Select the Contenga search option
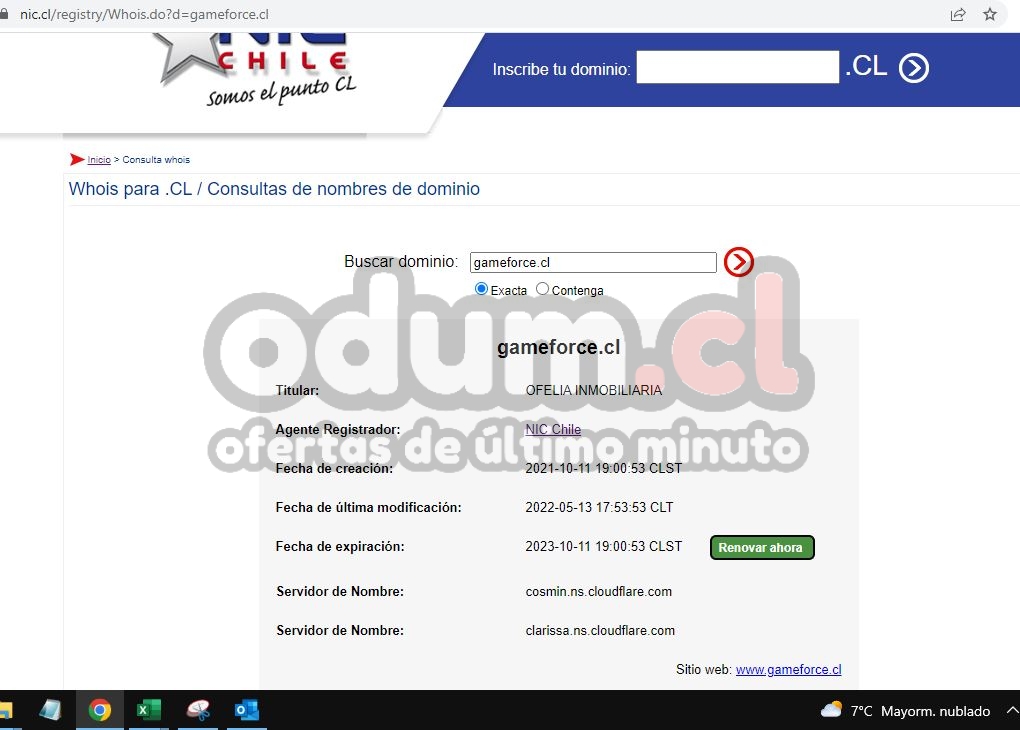This screenshot has width=1020, height=730. (x=542, y=289)
